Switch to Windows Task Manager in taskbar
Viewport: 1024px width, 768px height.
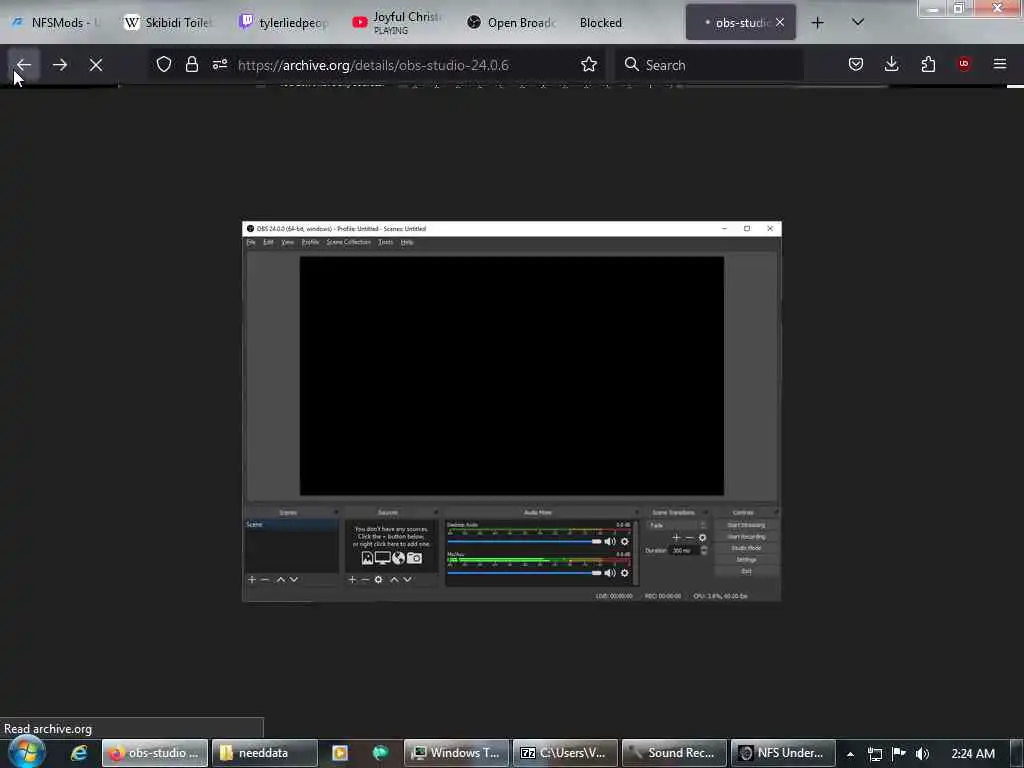pyautogui.click(x=456, y=753)
